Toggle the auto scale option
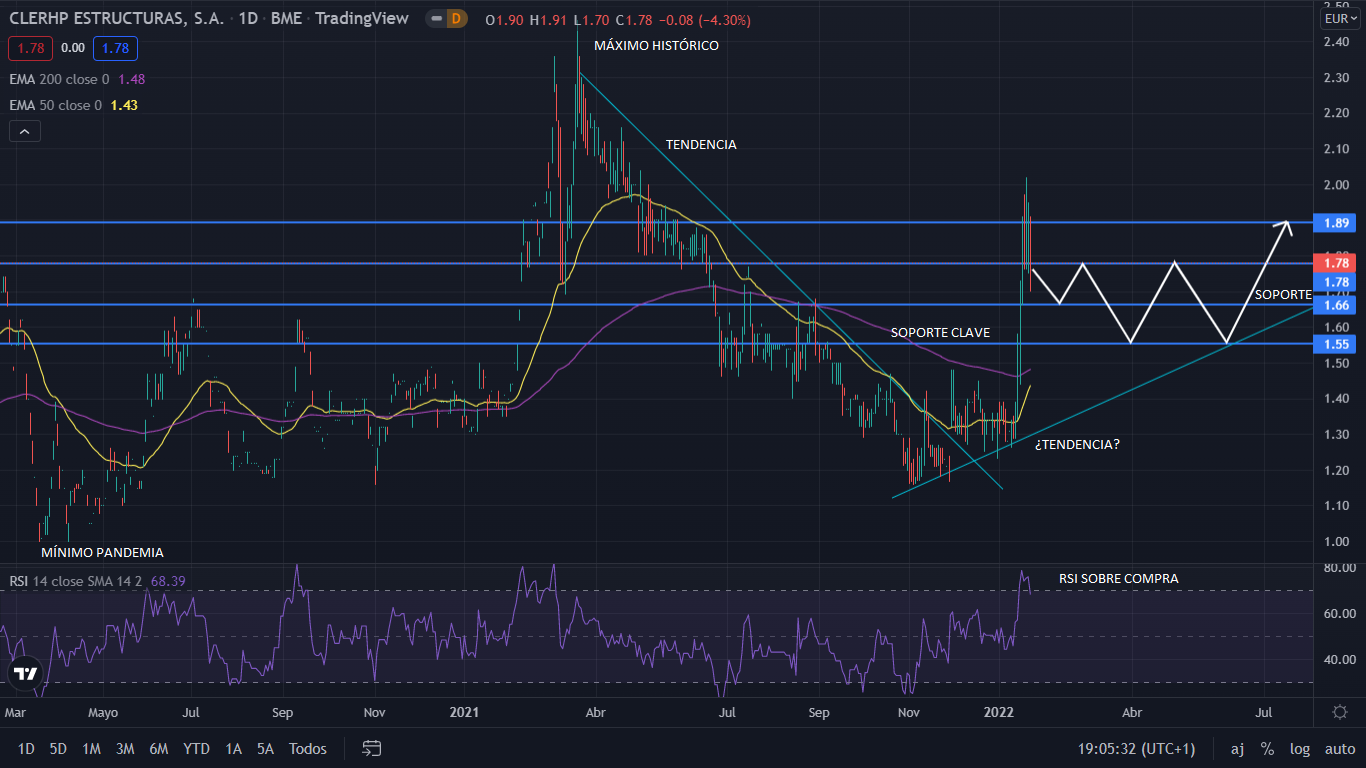Screen dimensions: 1366x768 click(x=1339, y=748)
